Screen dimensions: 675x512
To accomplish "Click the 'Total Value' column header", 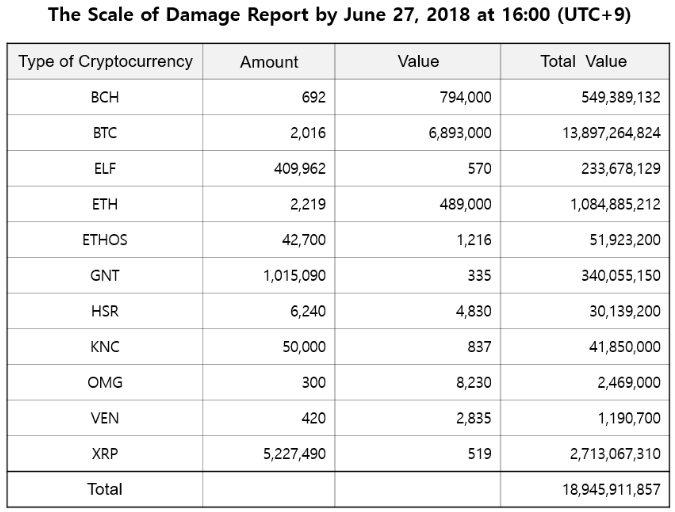I will pos(583,61).
